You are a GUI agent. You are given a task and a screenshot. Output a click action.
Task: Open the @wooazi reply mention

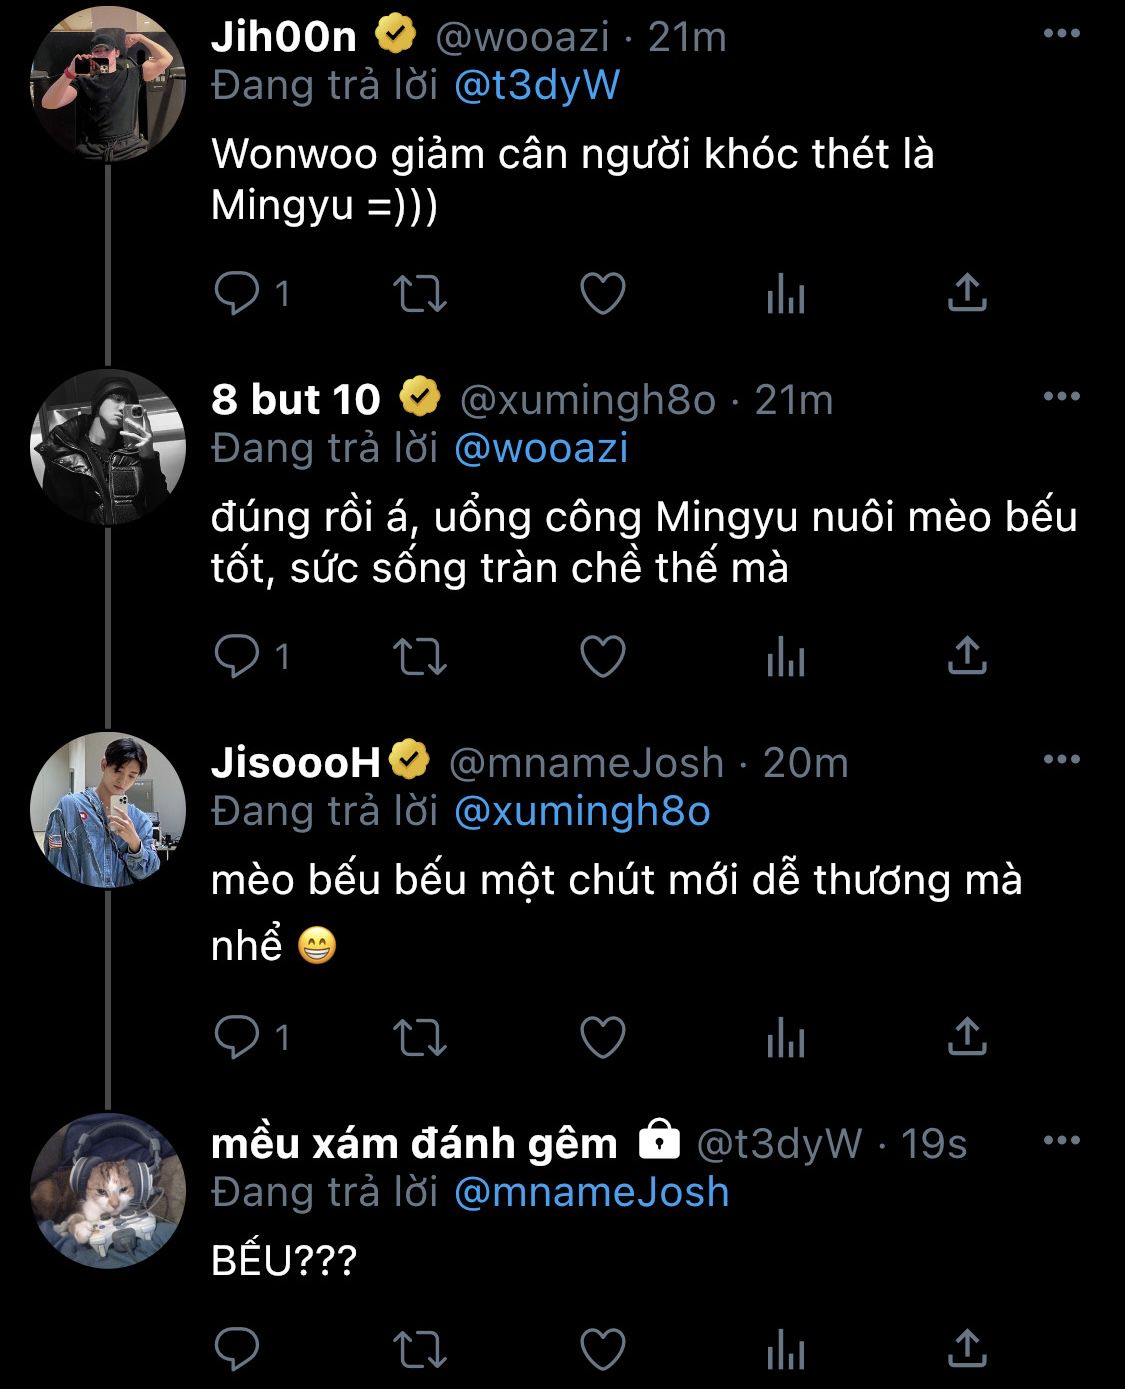pyautogui.click(x=541, y=448)
